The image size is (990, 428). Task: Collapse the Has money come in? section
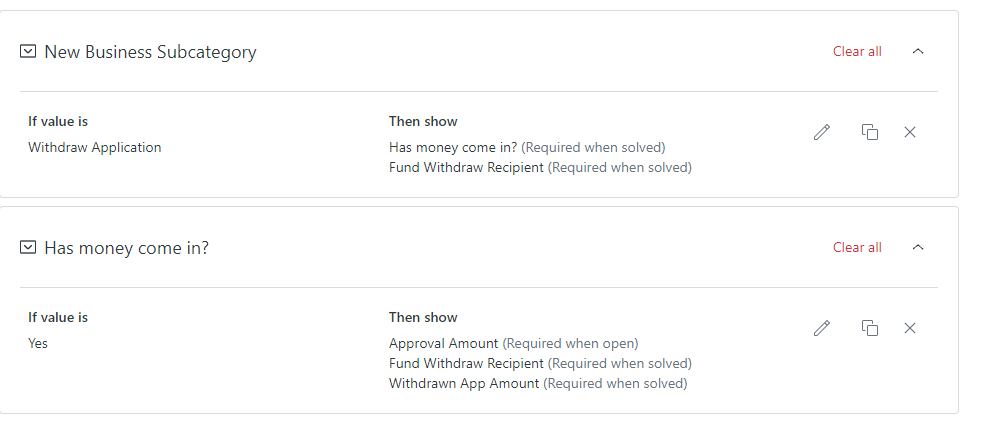918,248
